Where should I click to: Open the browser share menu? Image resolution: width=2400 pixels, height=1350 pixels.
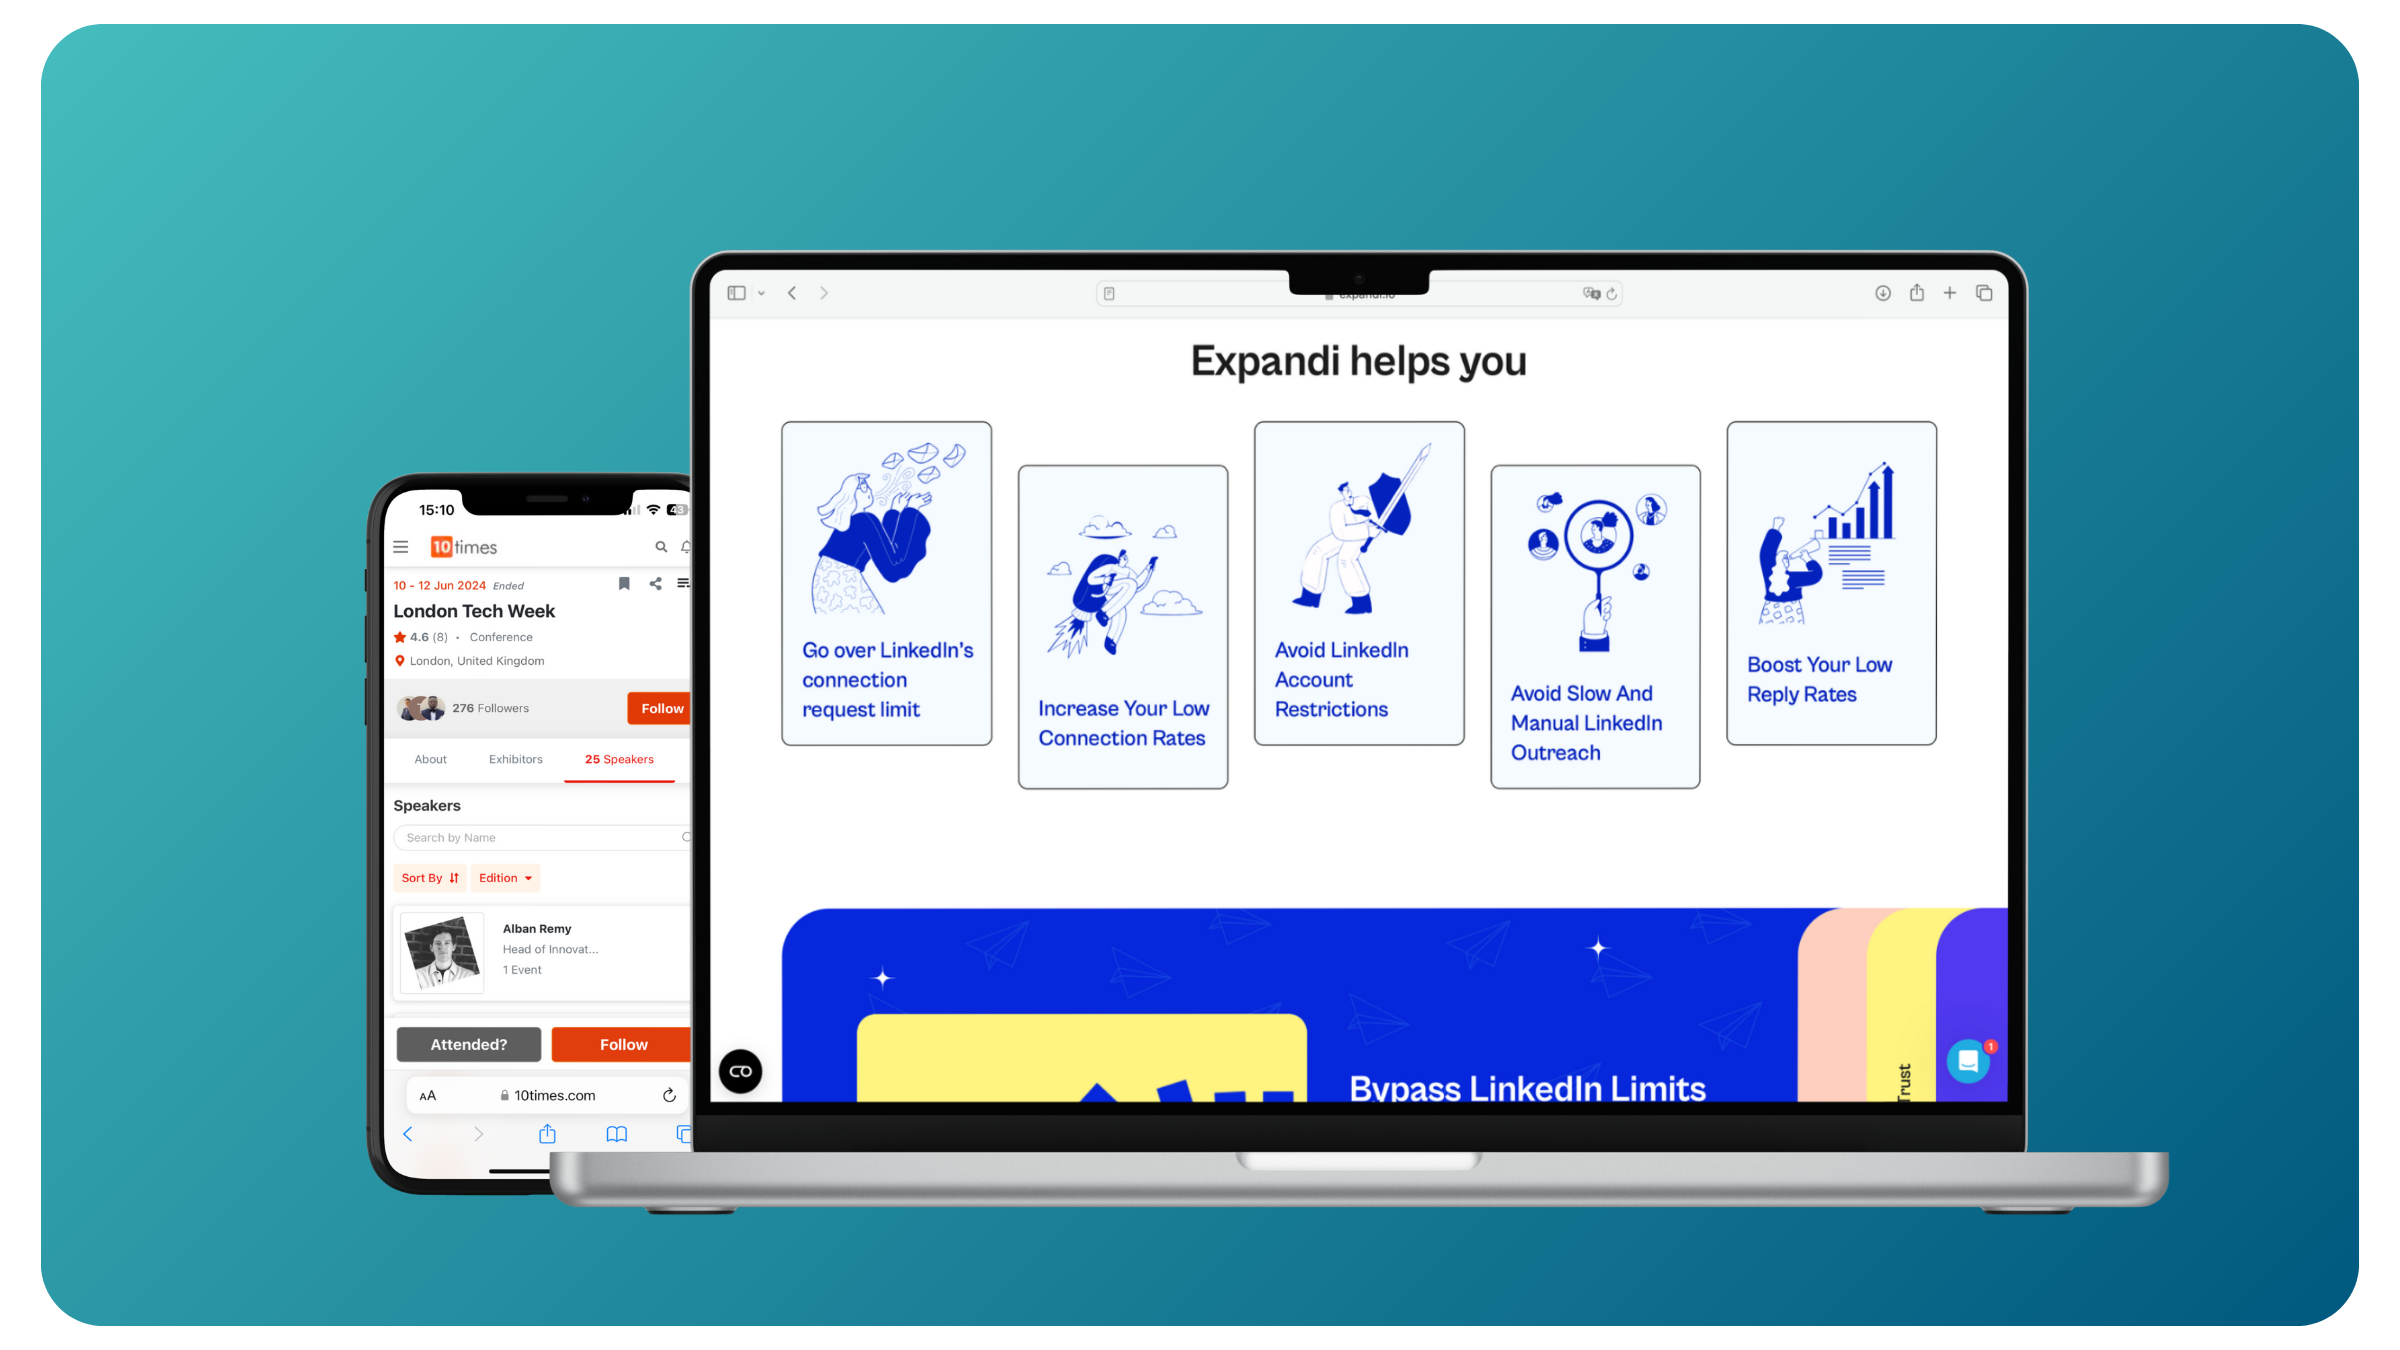[1917, 292]
